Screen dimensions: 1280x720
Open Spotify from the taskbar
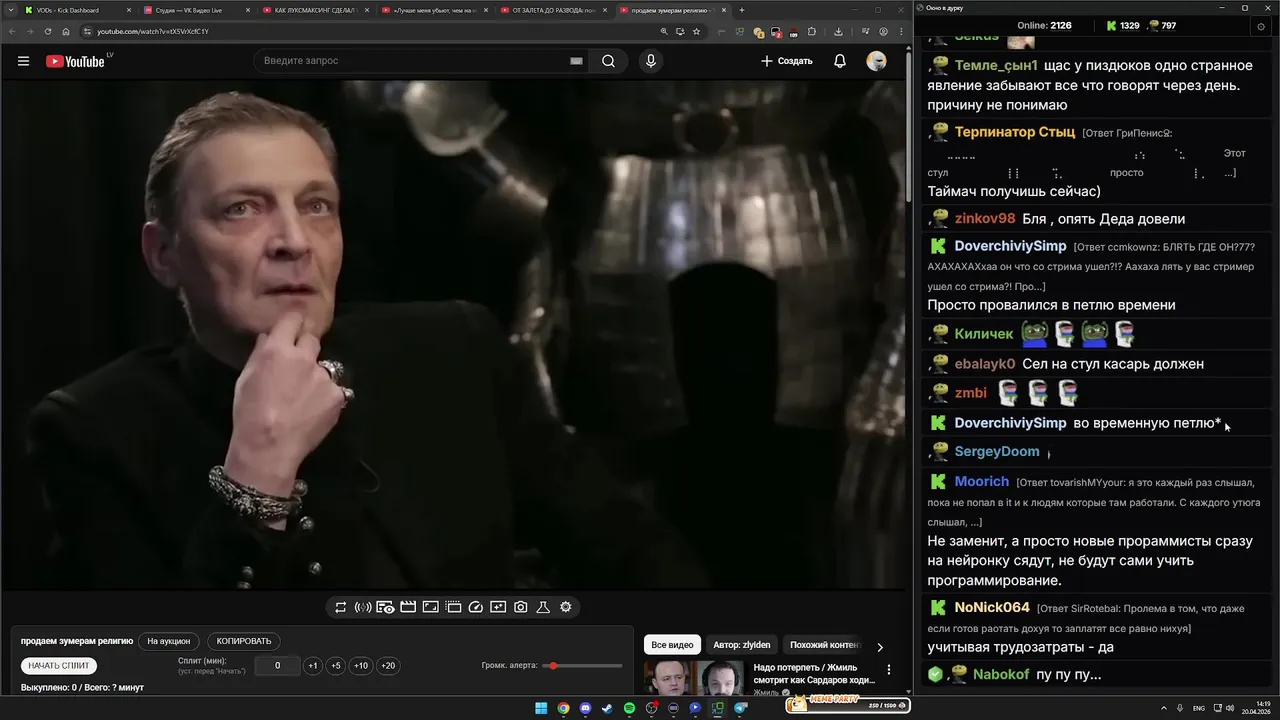click(x=629, y=708)
